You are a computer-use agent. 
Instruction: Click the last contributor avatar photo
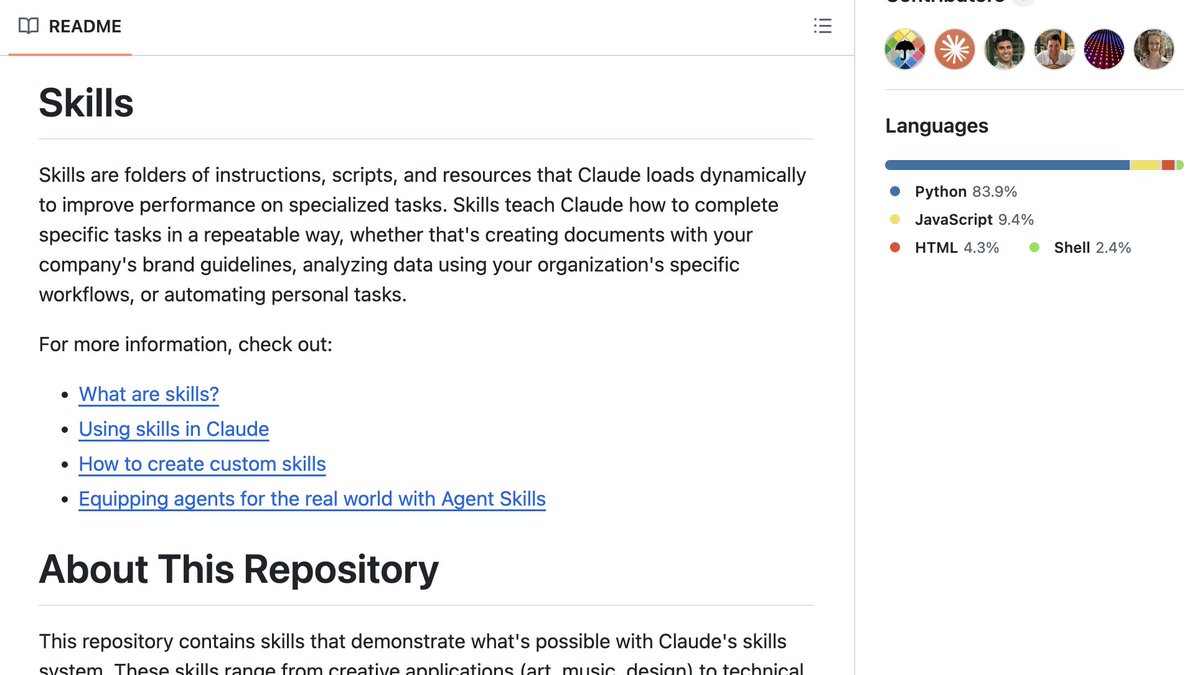[1154, 49]
